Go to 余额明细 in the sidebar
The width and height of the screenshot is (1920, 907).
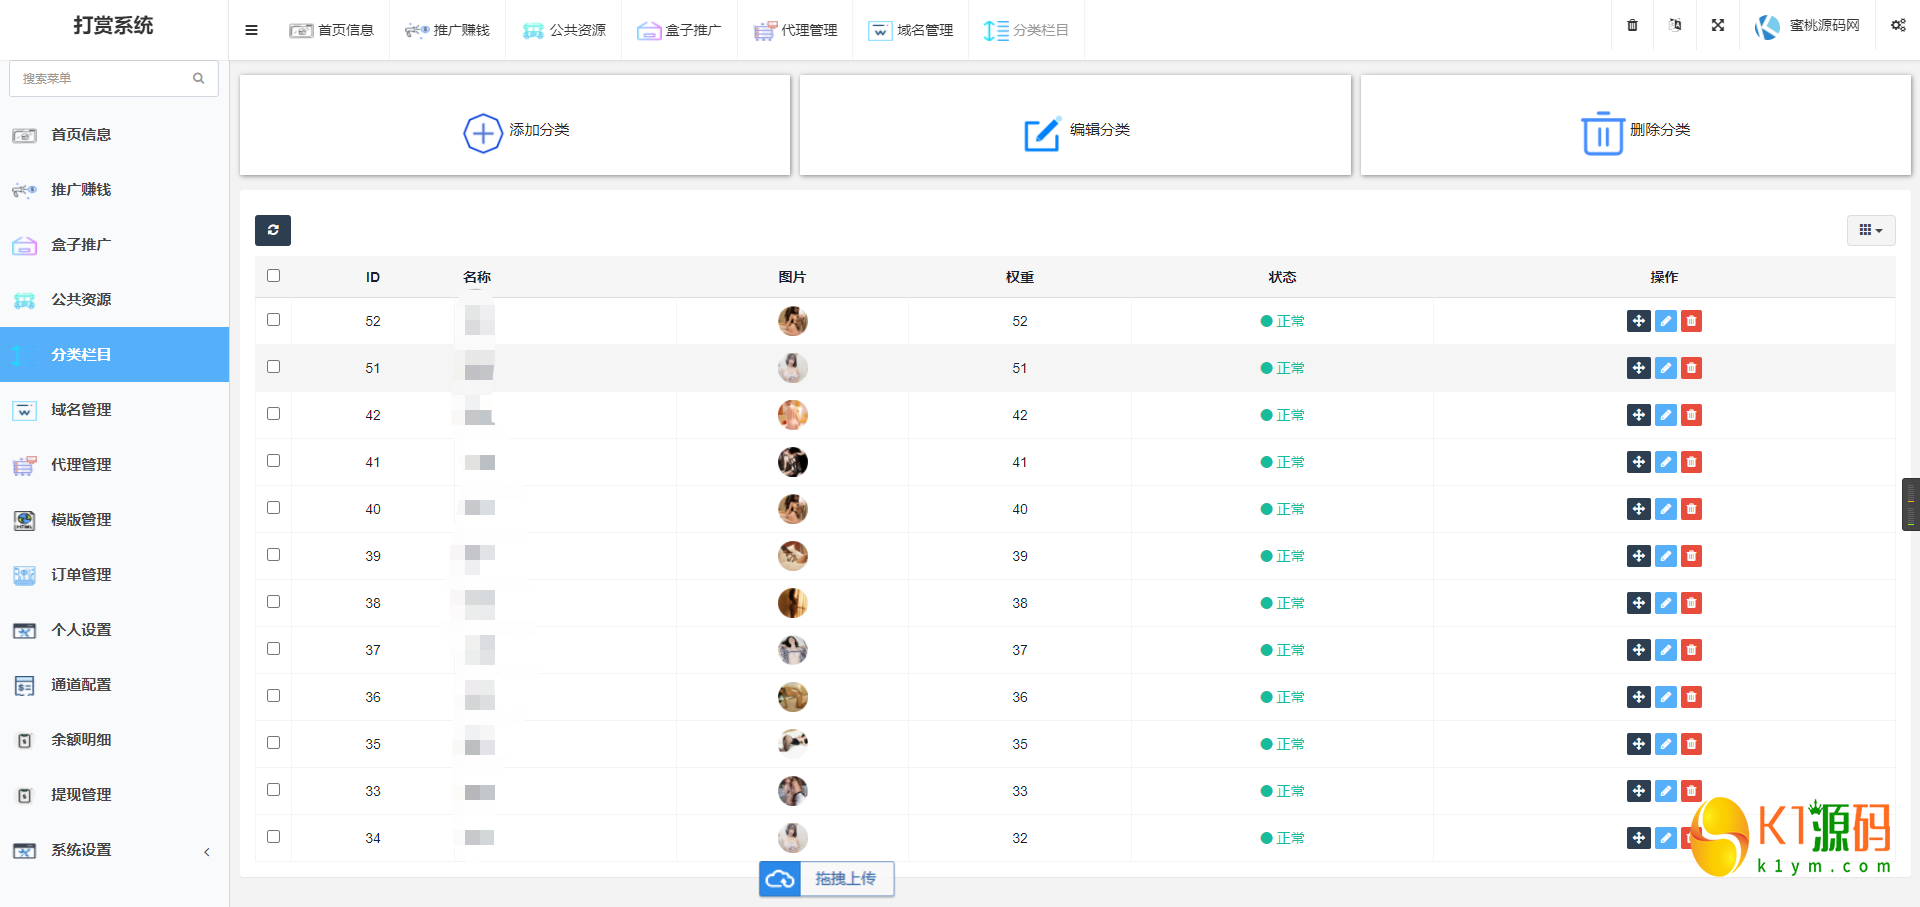coord(114,740)
